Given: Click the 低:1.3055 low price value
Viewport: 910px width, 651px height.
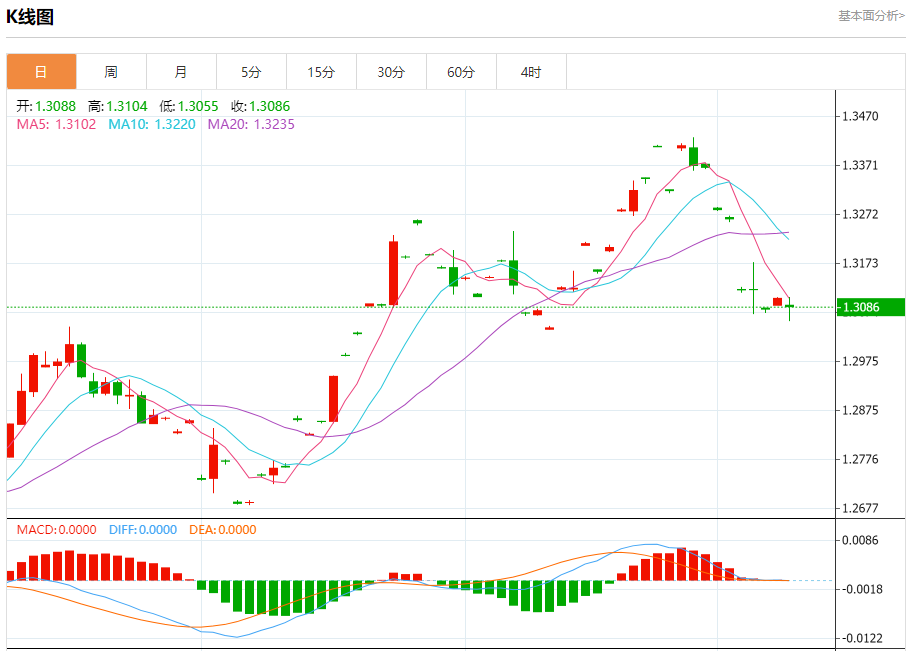Looking at the screenshot, I should click(189, 106).
